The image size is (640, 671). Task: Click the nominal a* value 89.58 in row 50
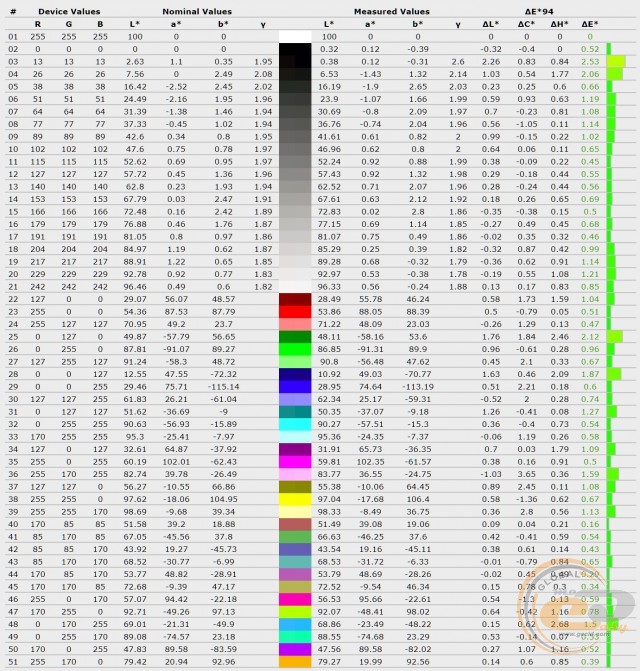click(x=176, y=649)
